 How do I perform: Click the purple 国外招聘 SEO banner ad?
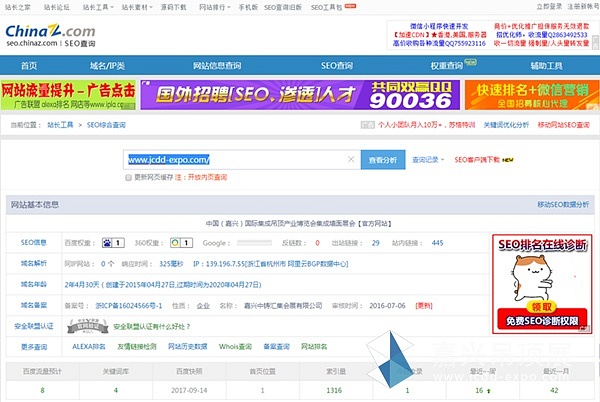(x=300, y=95)
